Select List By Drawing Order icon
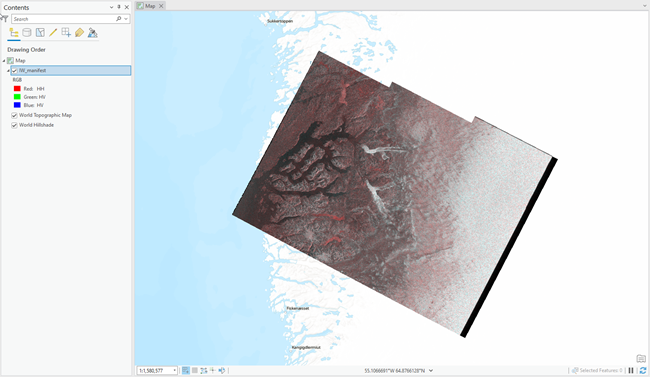This screenshot has width=650, height=377. (14, 33)
